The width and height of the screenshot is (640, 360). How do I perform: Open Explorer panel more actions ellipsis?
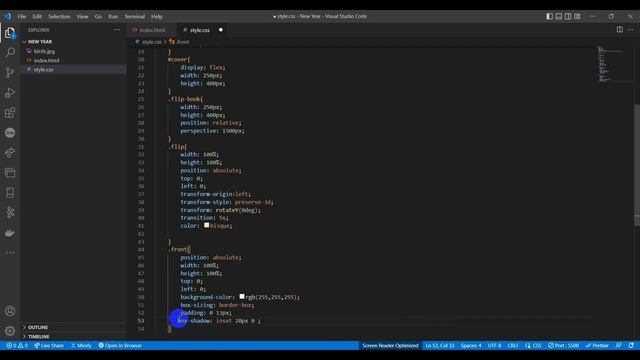click(x=117, y=30)
